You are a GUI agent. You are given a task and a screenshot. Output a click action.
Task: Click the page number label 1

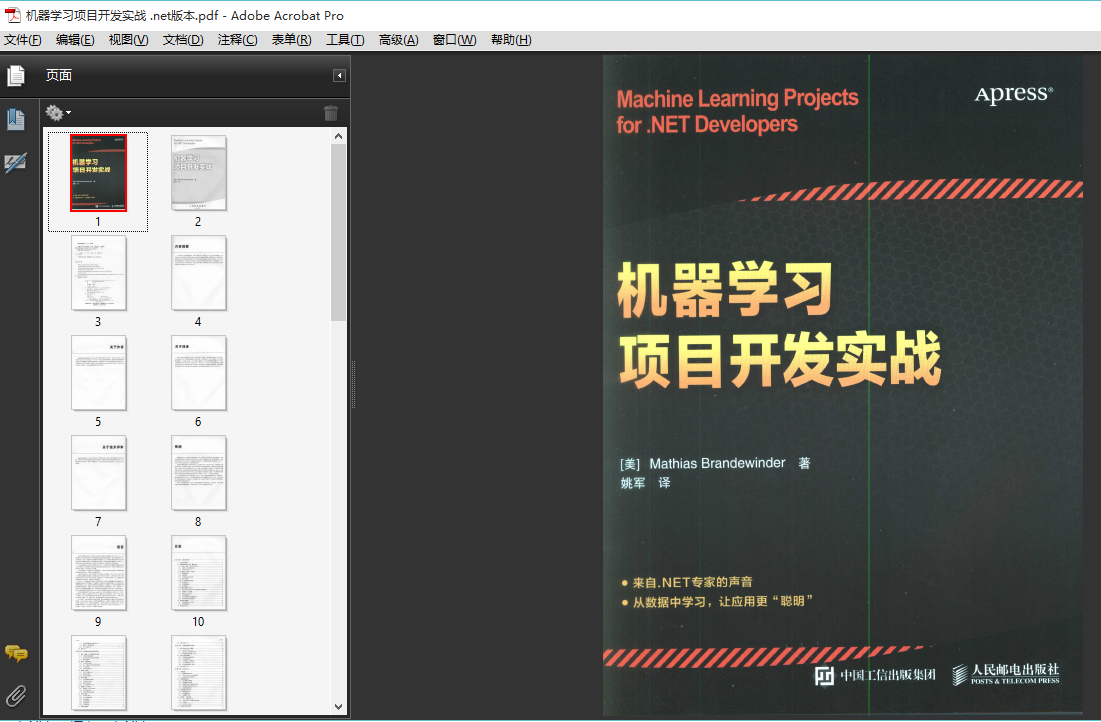tap(98, 221)
